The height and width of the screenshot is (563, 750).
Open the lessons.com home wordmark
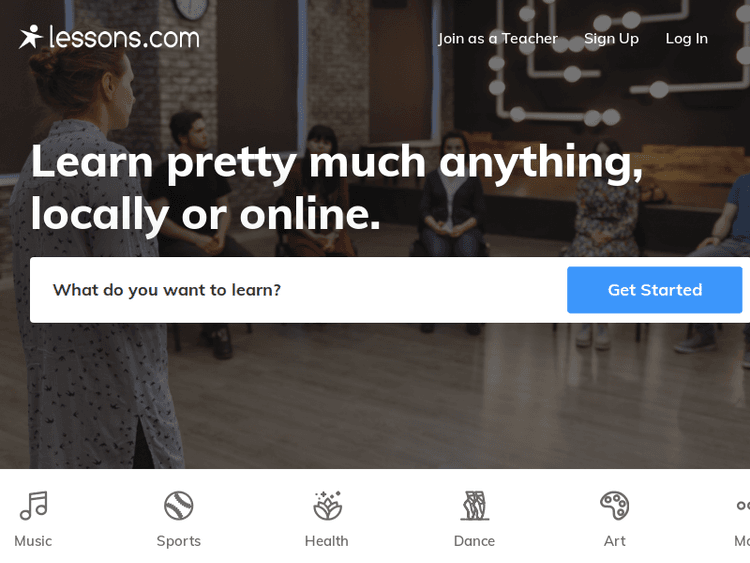tap(124, 37)
